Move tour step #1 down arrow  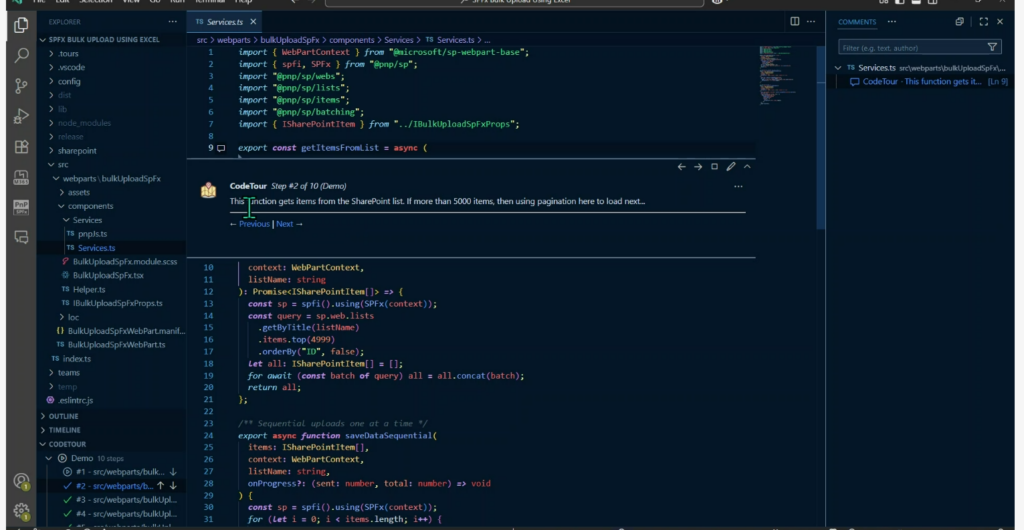173,471
